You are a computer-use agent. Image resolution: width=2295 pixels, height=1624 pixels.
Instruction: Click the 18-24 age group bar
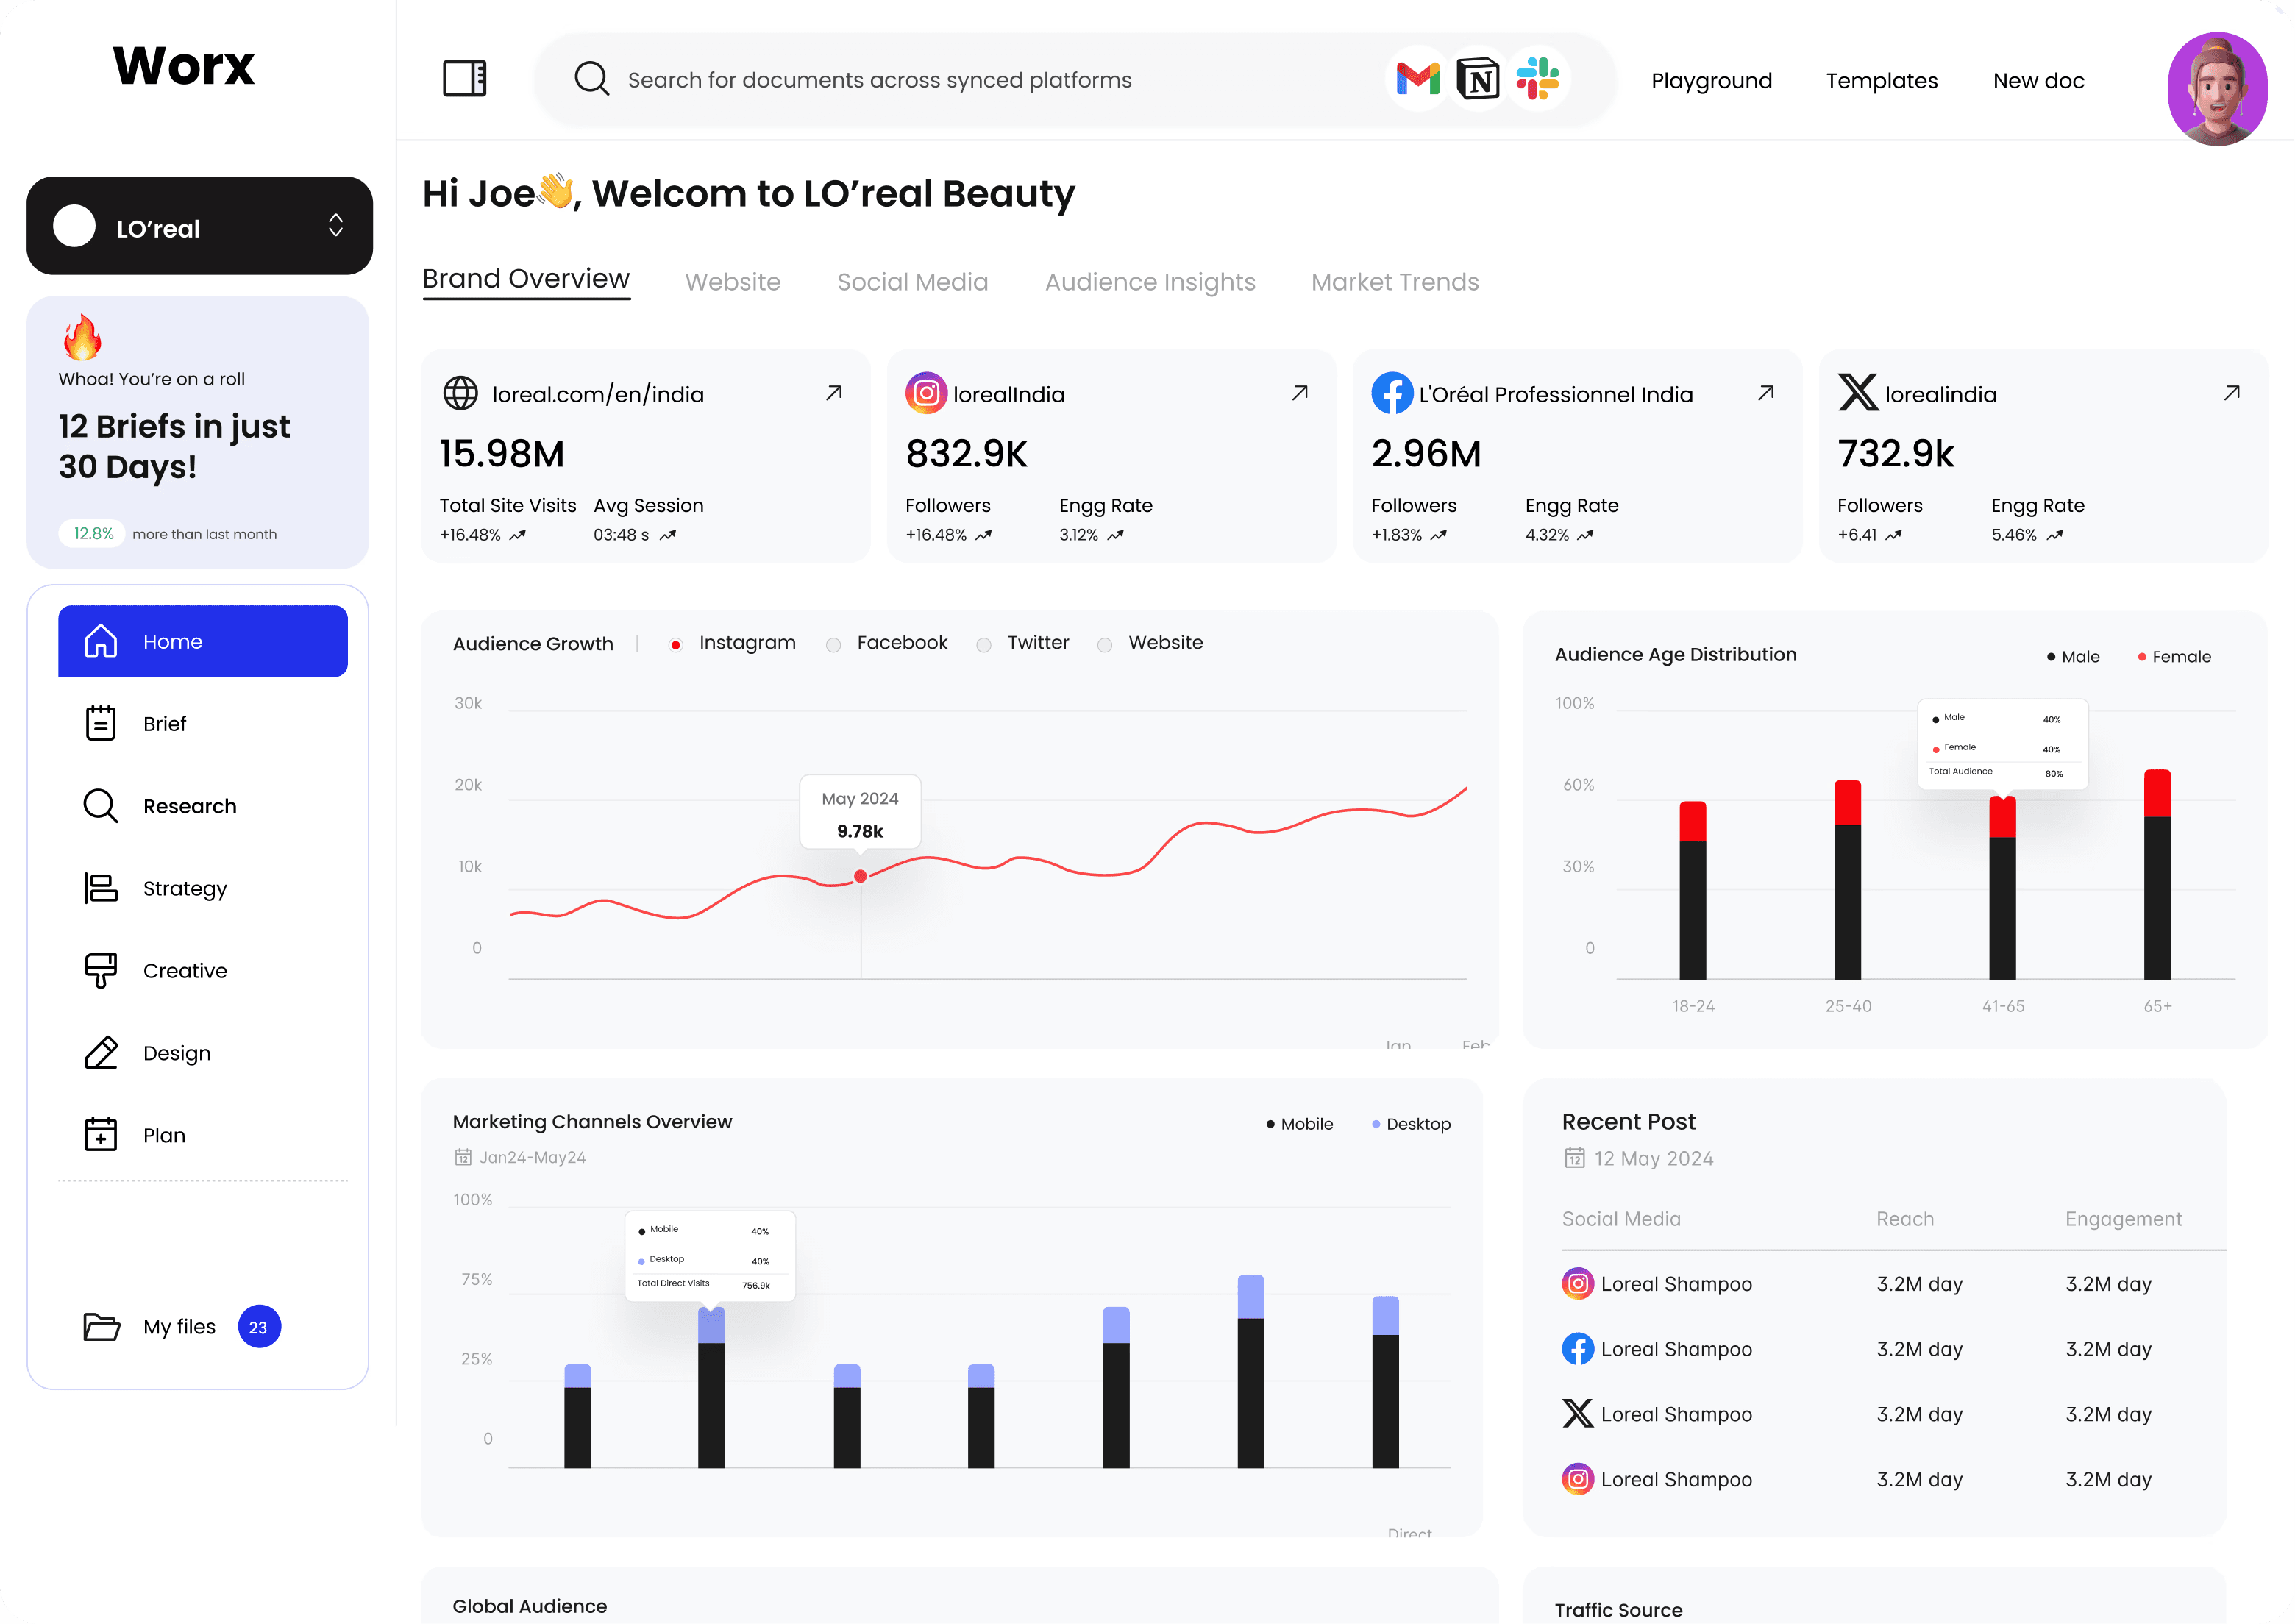1692,890
